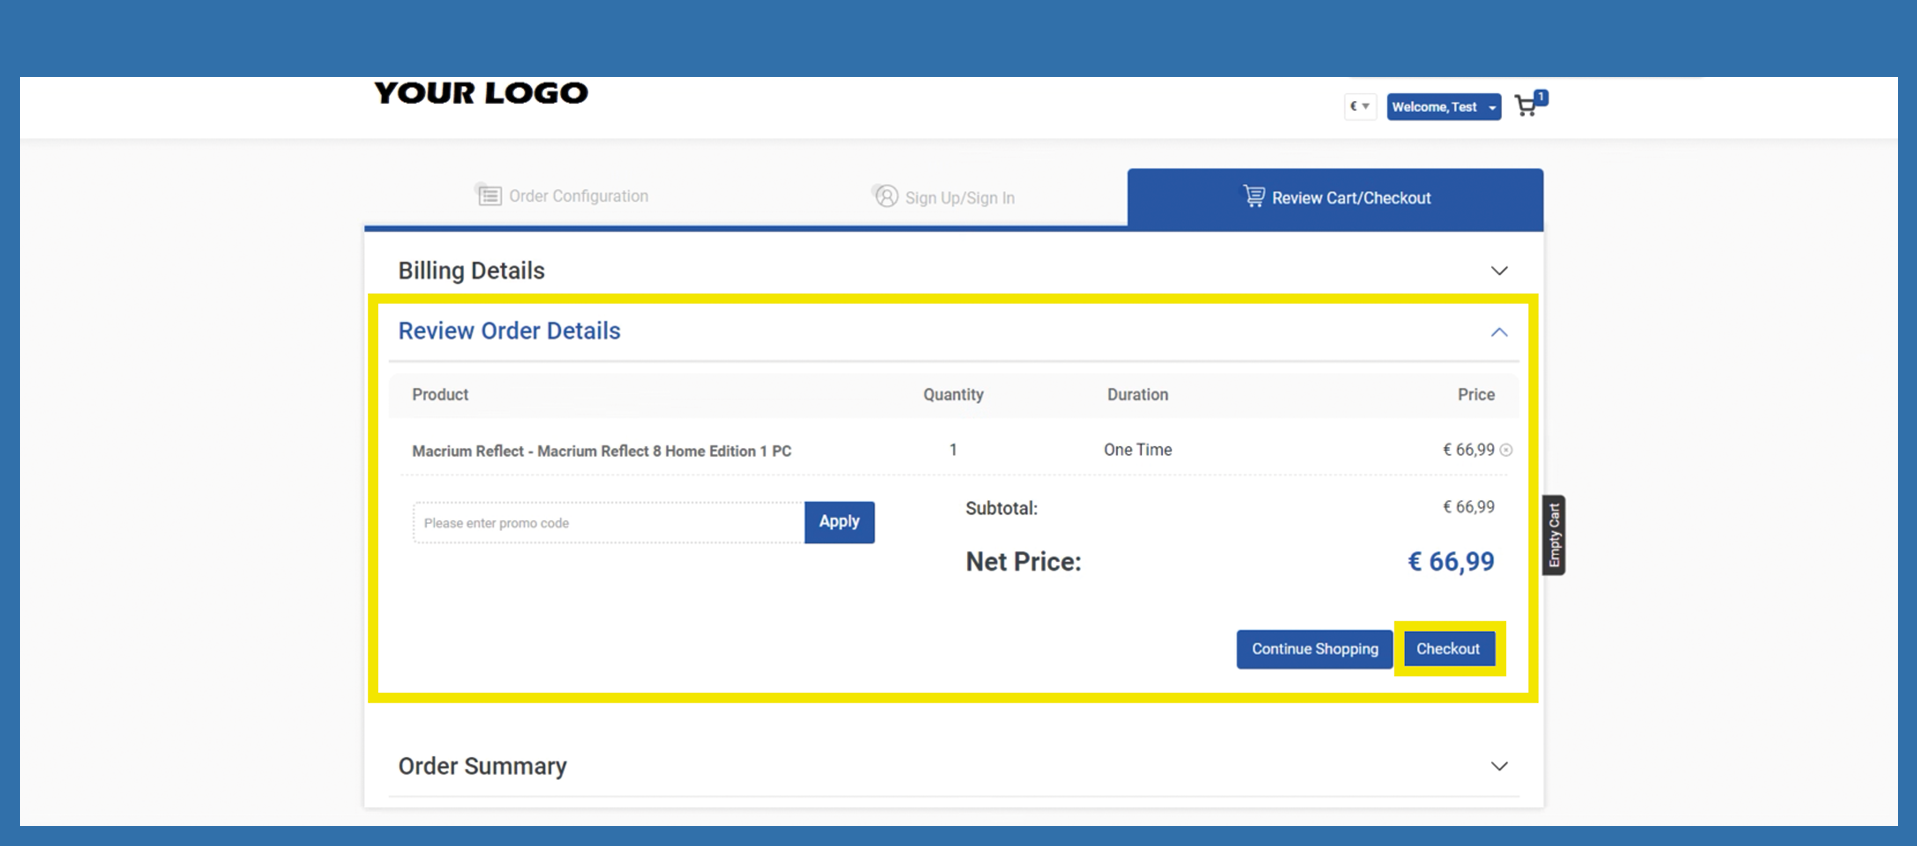Click the Continue Shopping button
1917x846 pixels.
point(1314,649)
